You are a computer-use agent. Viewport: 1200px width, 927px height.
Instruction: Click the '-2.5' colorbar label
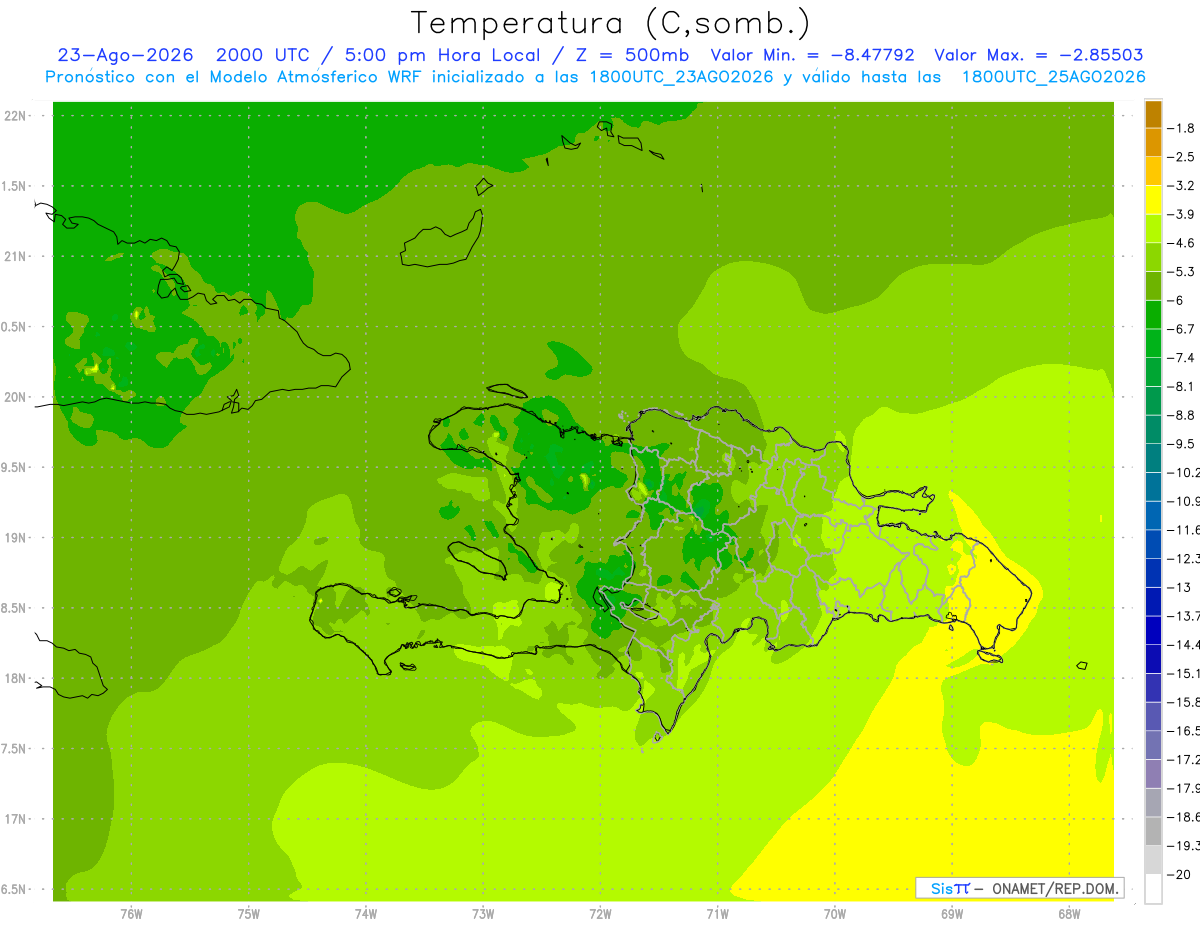pyautogui.click(x=1182, y=157)
